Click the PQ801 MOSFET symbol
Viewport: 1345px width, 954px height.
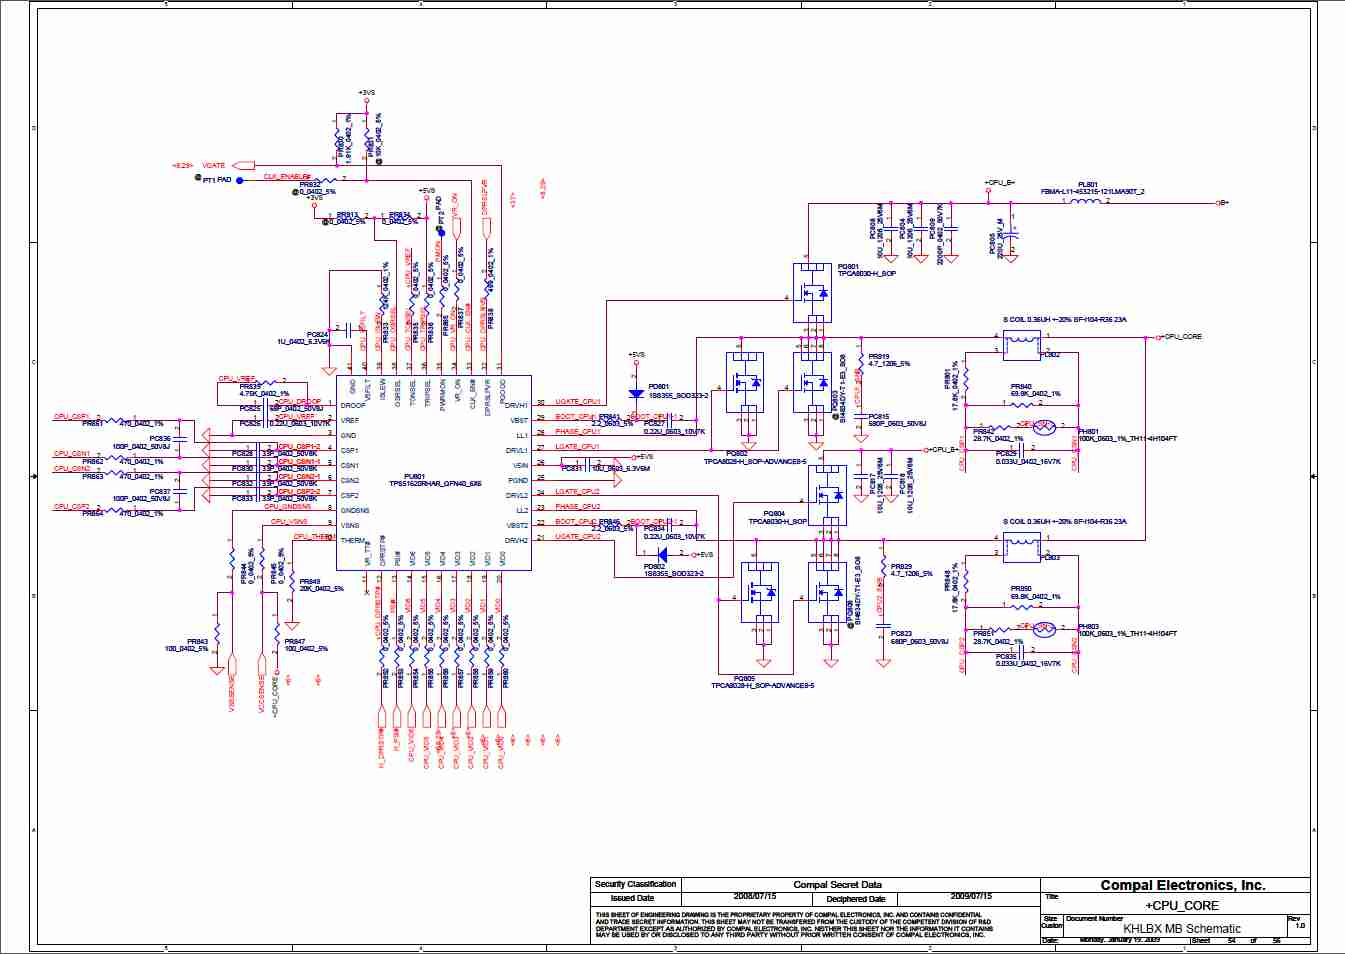pyautogui.click(x=813, y=293)
